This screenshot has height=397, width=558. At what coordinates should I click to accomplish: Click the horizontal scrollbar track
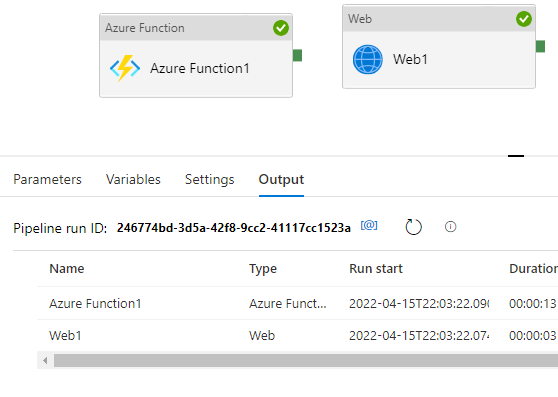coord(306,361)
